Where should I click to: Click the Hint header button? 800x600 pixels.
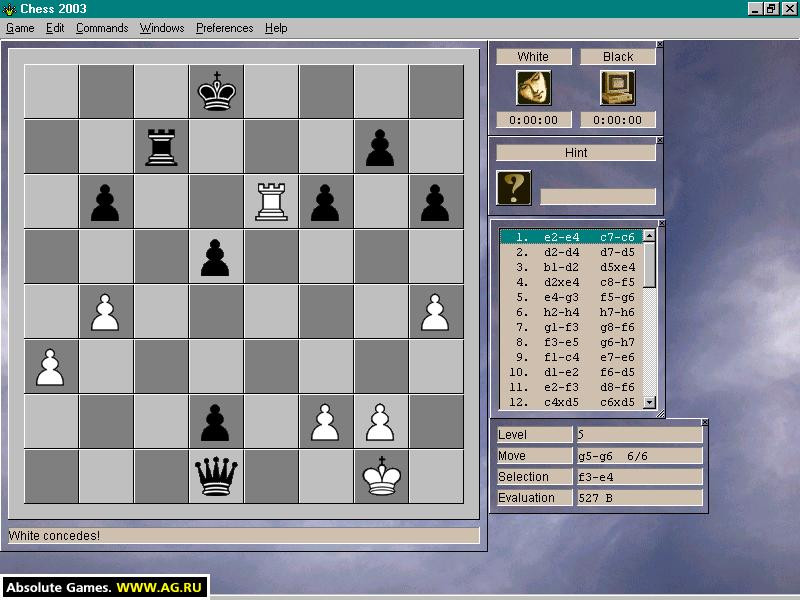(x=576, y=153)
